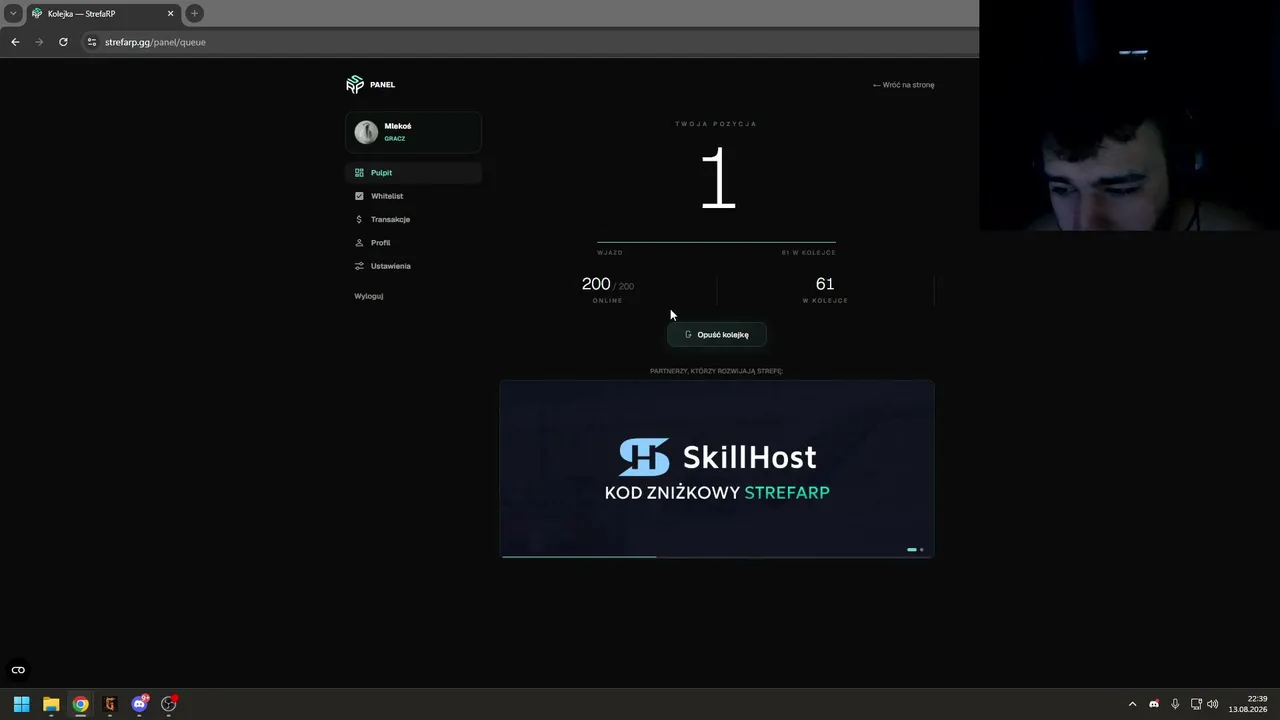Viewport: 1280px width, 720px height.
Task: Click the 200 / 200 online count
Action: [608, 285]
